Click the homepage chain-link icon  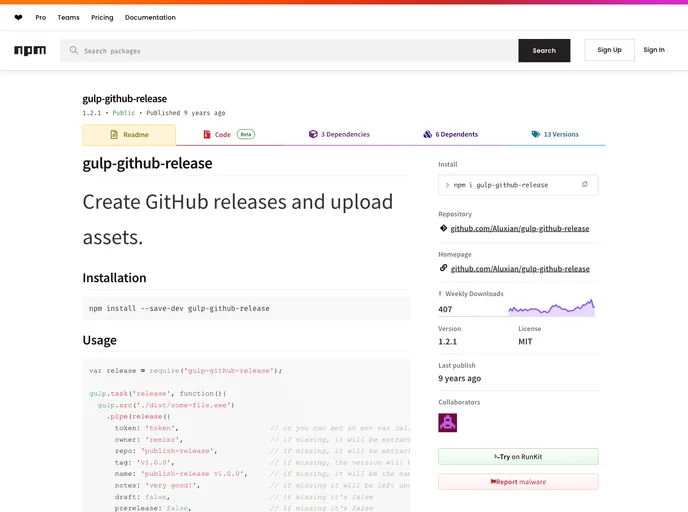443,268
